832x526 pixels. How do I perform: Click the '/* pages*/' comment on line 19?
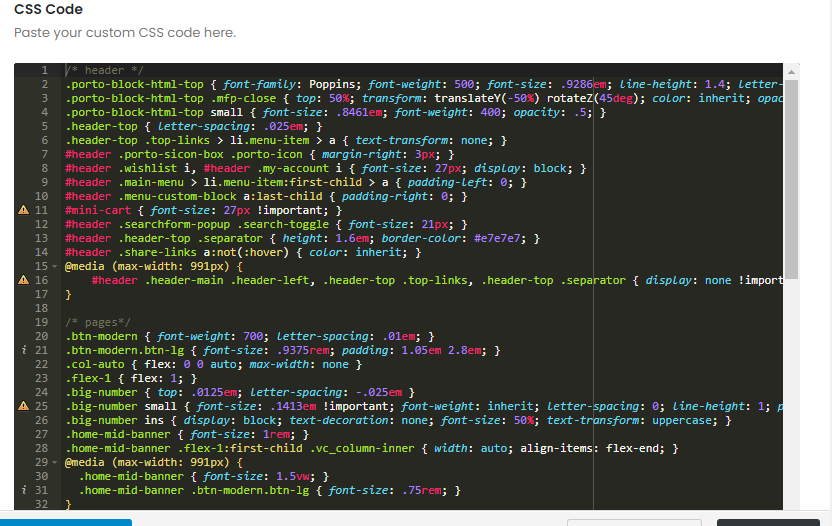point(98,322)
